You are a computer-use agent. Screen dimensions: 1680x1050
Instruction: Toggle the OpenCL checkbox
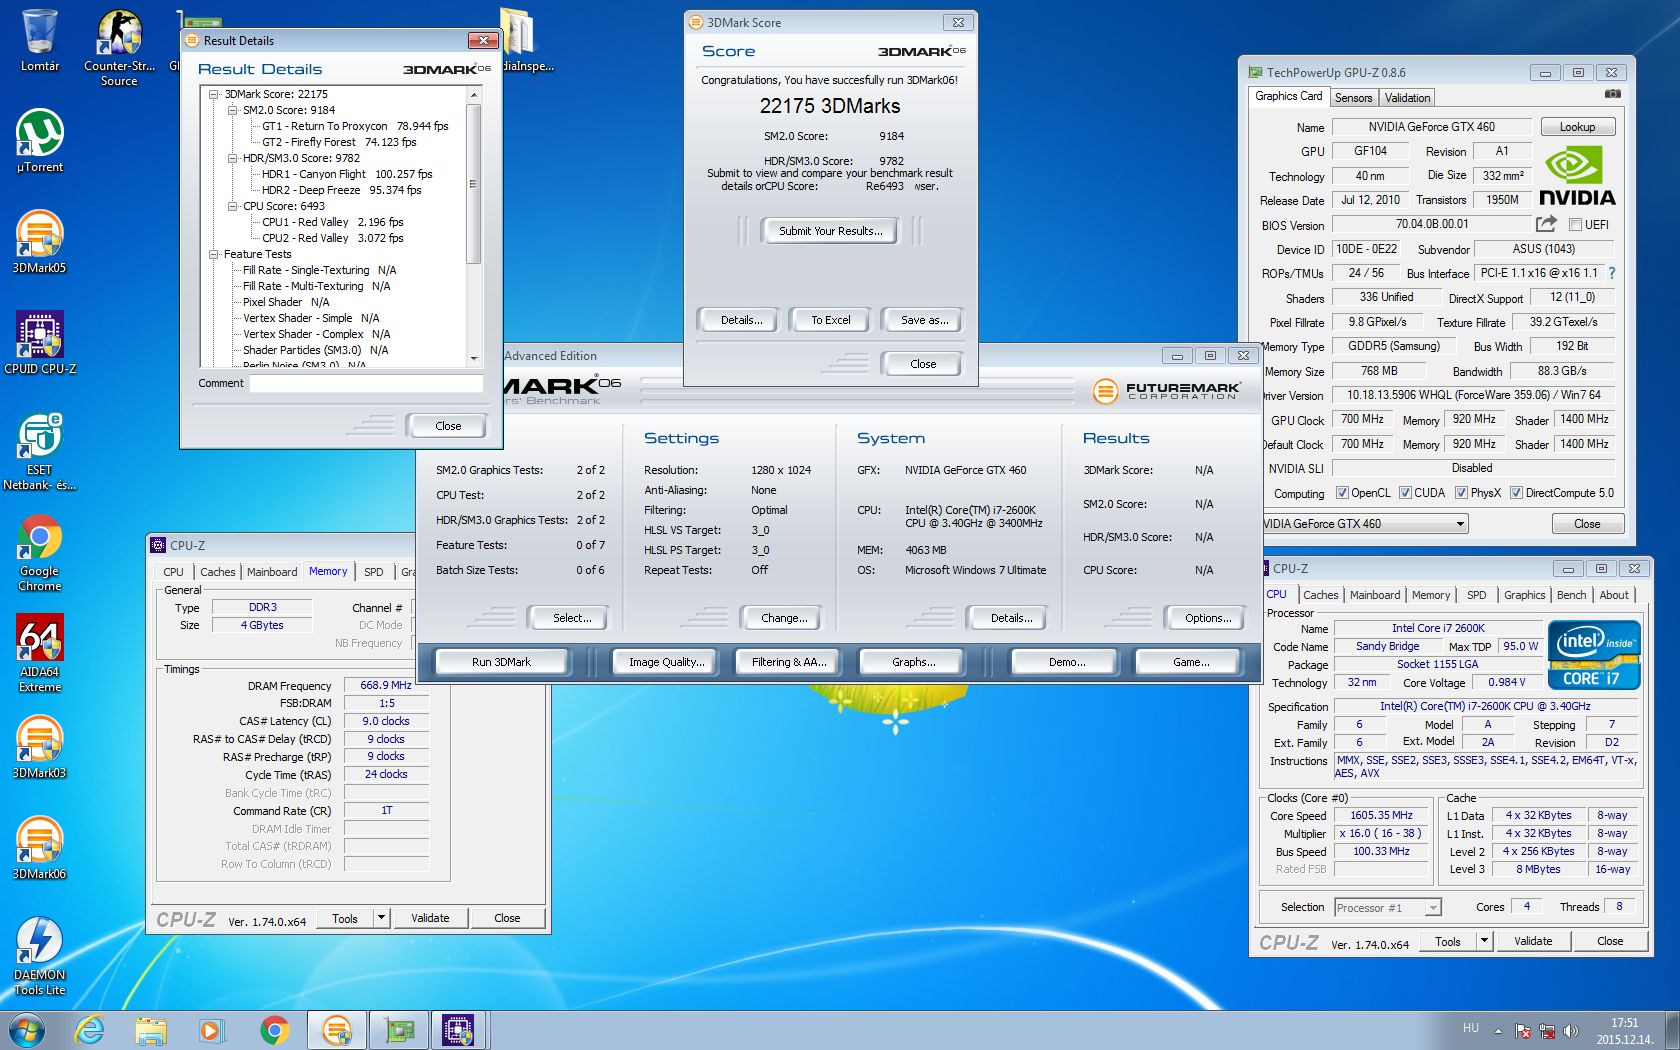[x=1343, y=493]
